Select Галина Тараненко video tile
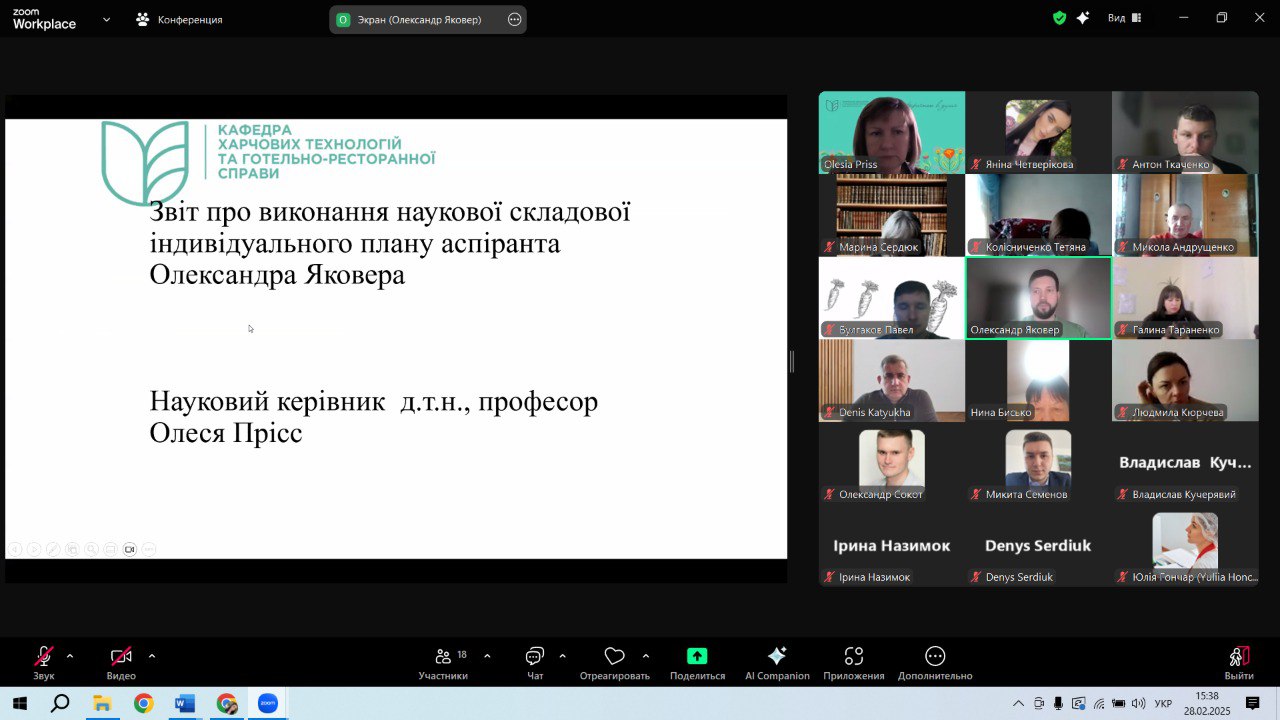The width and height of the screenshot is (1280, 720). pyautogui.click(x=1185, y=298)
